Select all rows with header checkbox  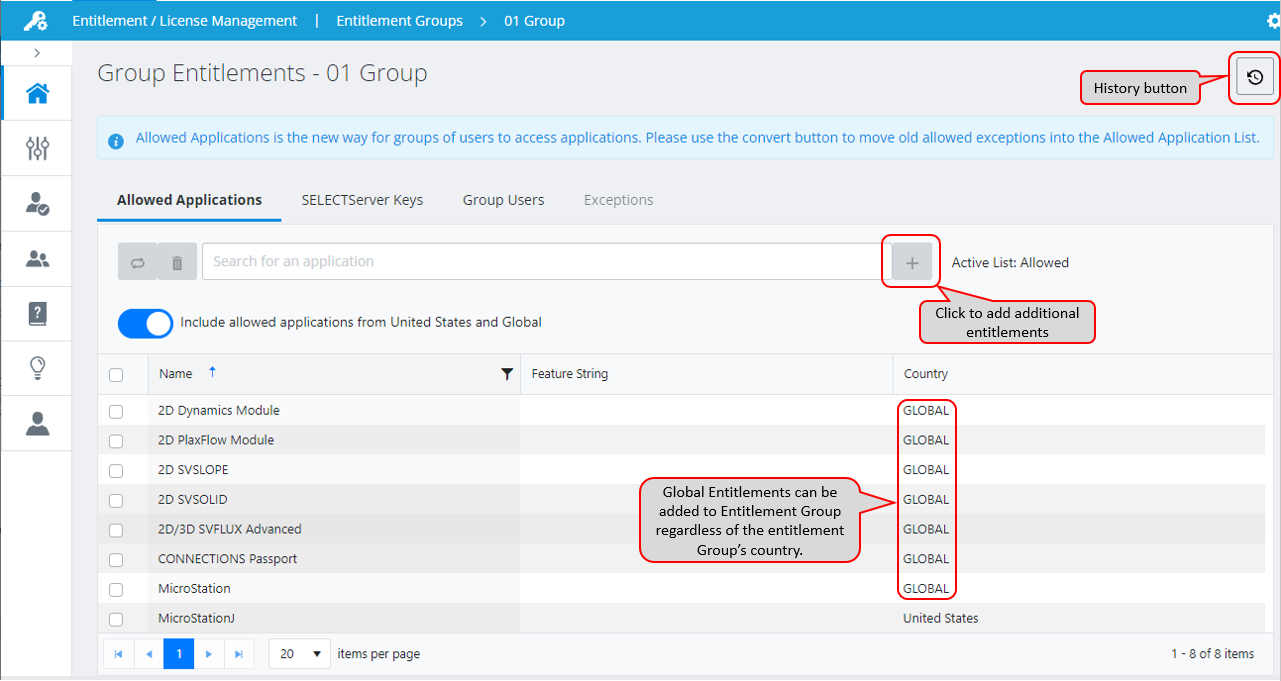(x=116, y=375)
